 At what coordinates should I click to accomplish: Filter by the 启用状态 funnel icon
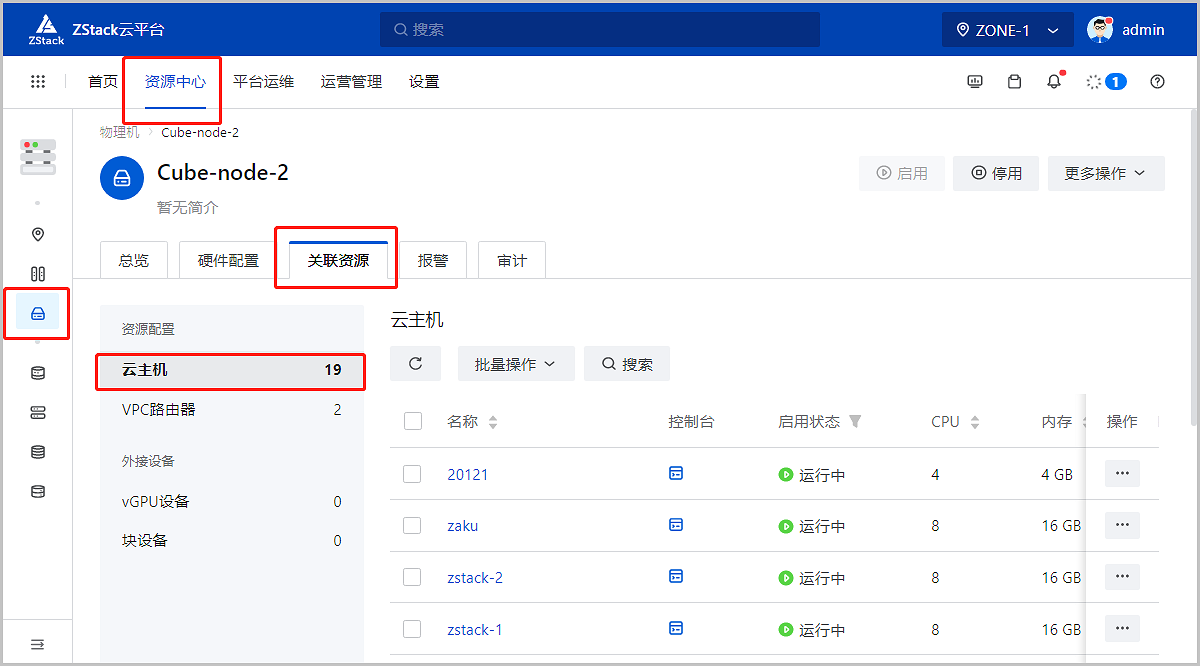point(855,421)
